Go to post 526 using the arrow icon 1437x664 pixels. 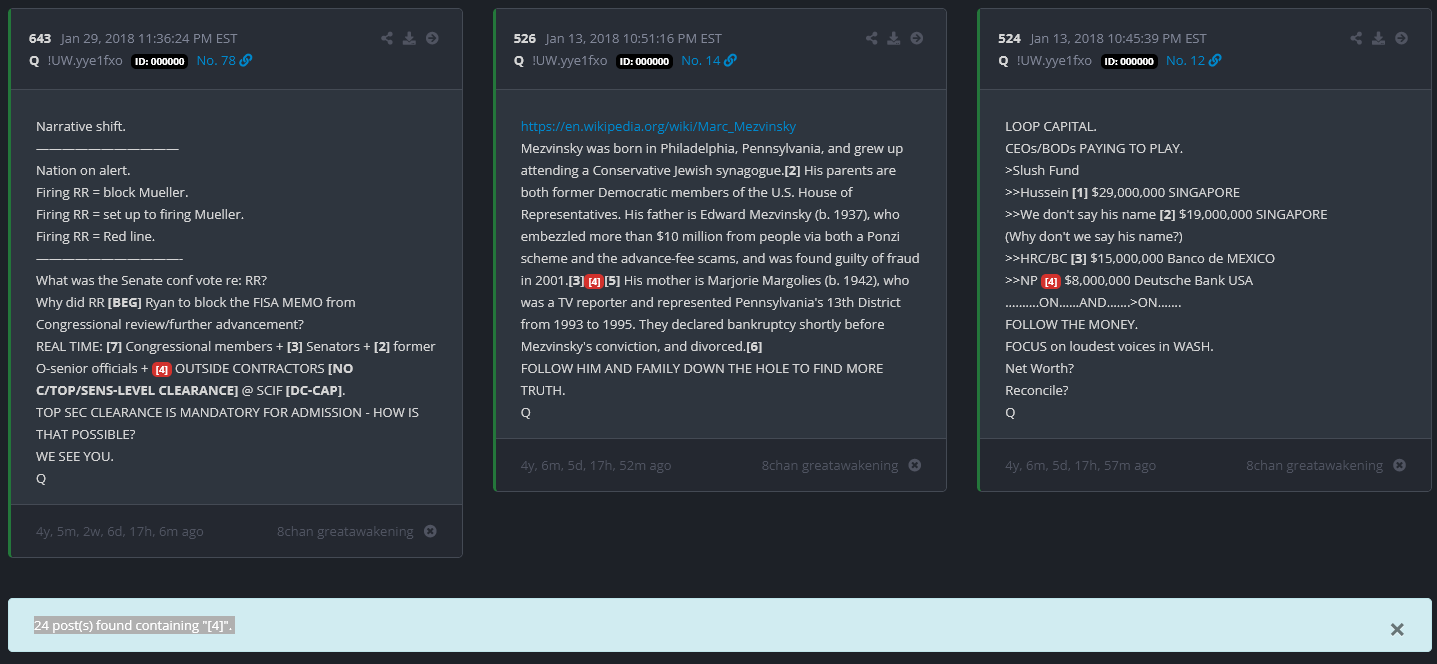pos(917,39)
